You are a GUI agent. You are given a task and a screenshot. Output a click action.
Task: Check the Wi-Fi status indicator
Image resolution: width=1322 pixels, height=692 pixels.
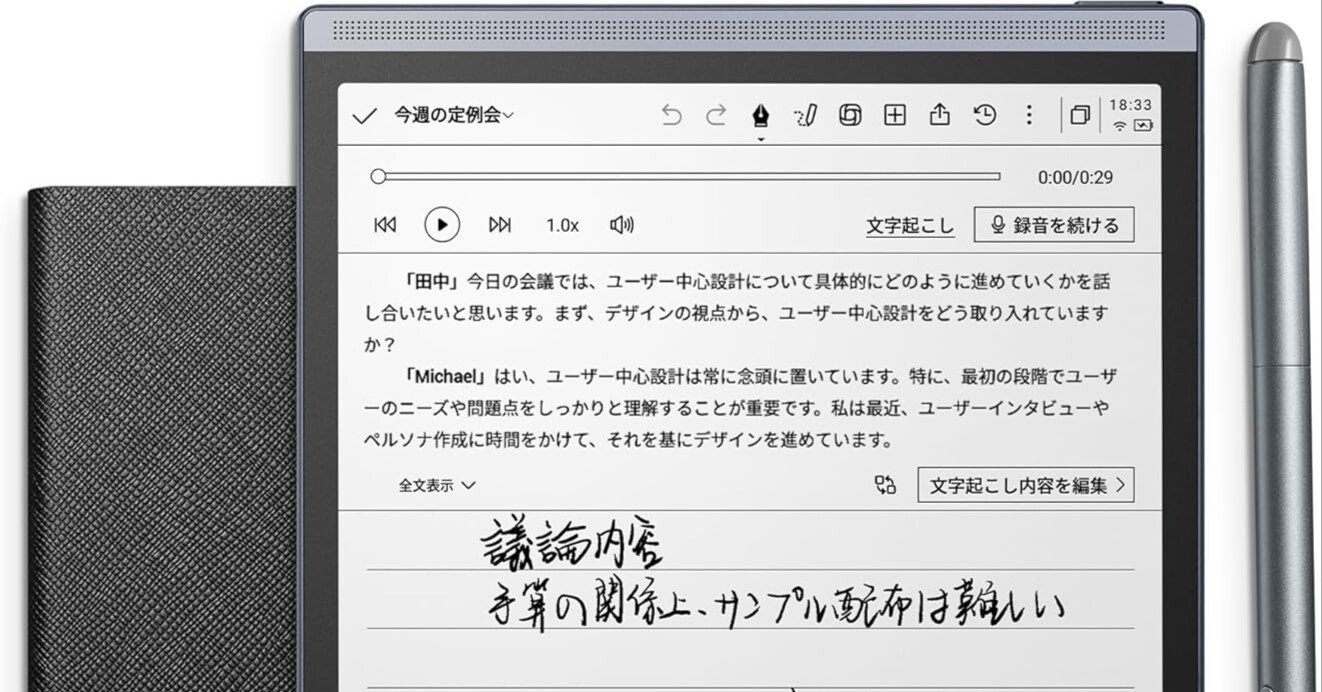click(x=1120, y=128)
